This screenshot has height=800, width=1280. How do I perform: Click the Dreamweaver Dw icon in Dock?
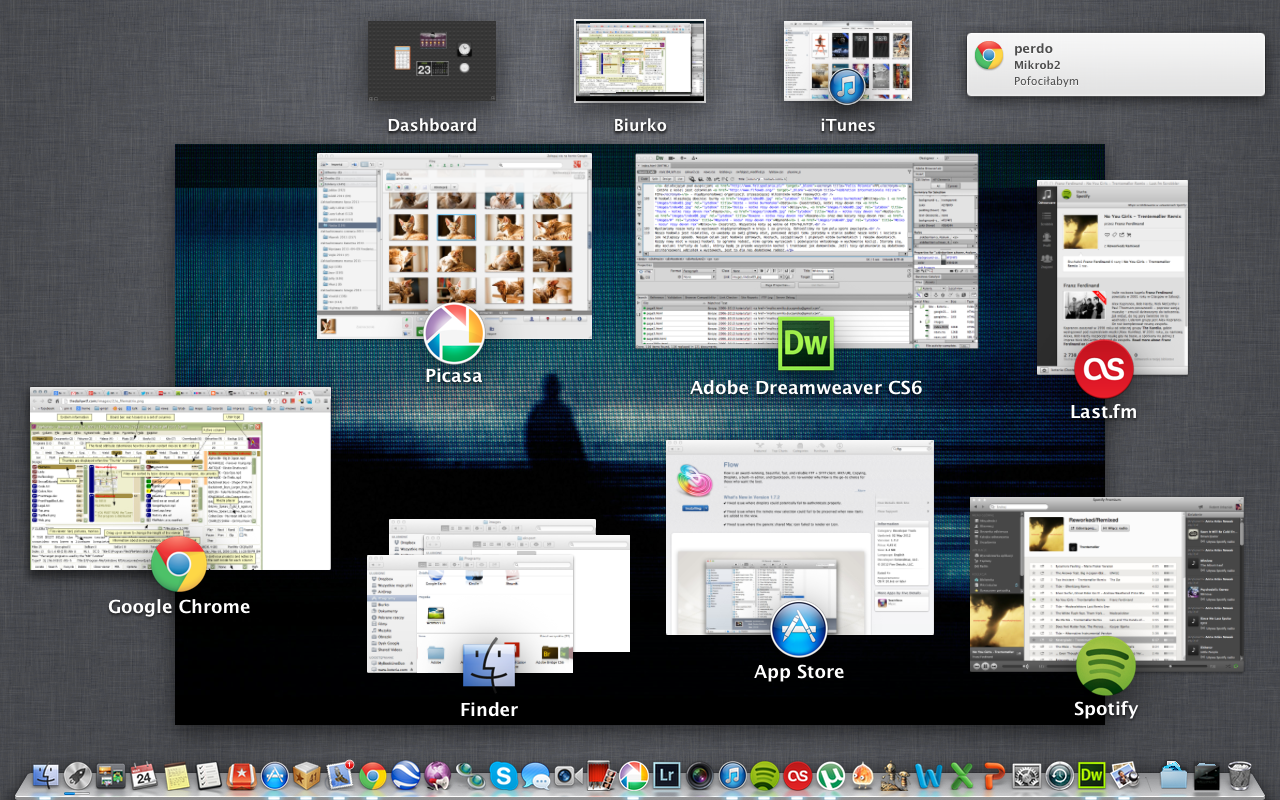pyautogui.click(x=1092, y=775)
